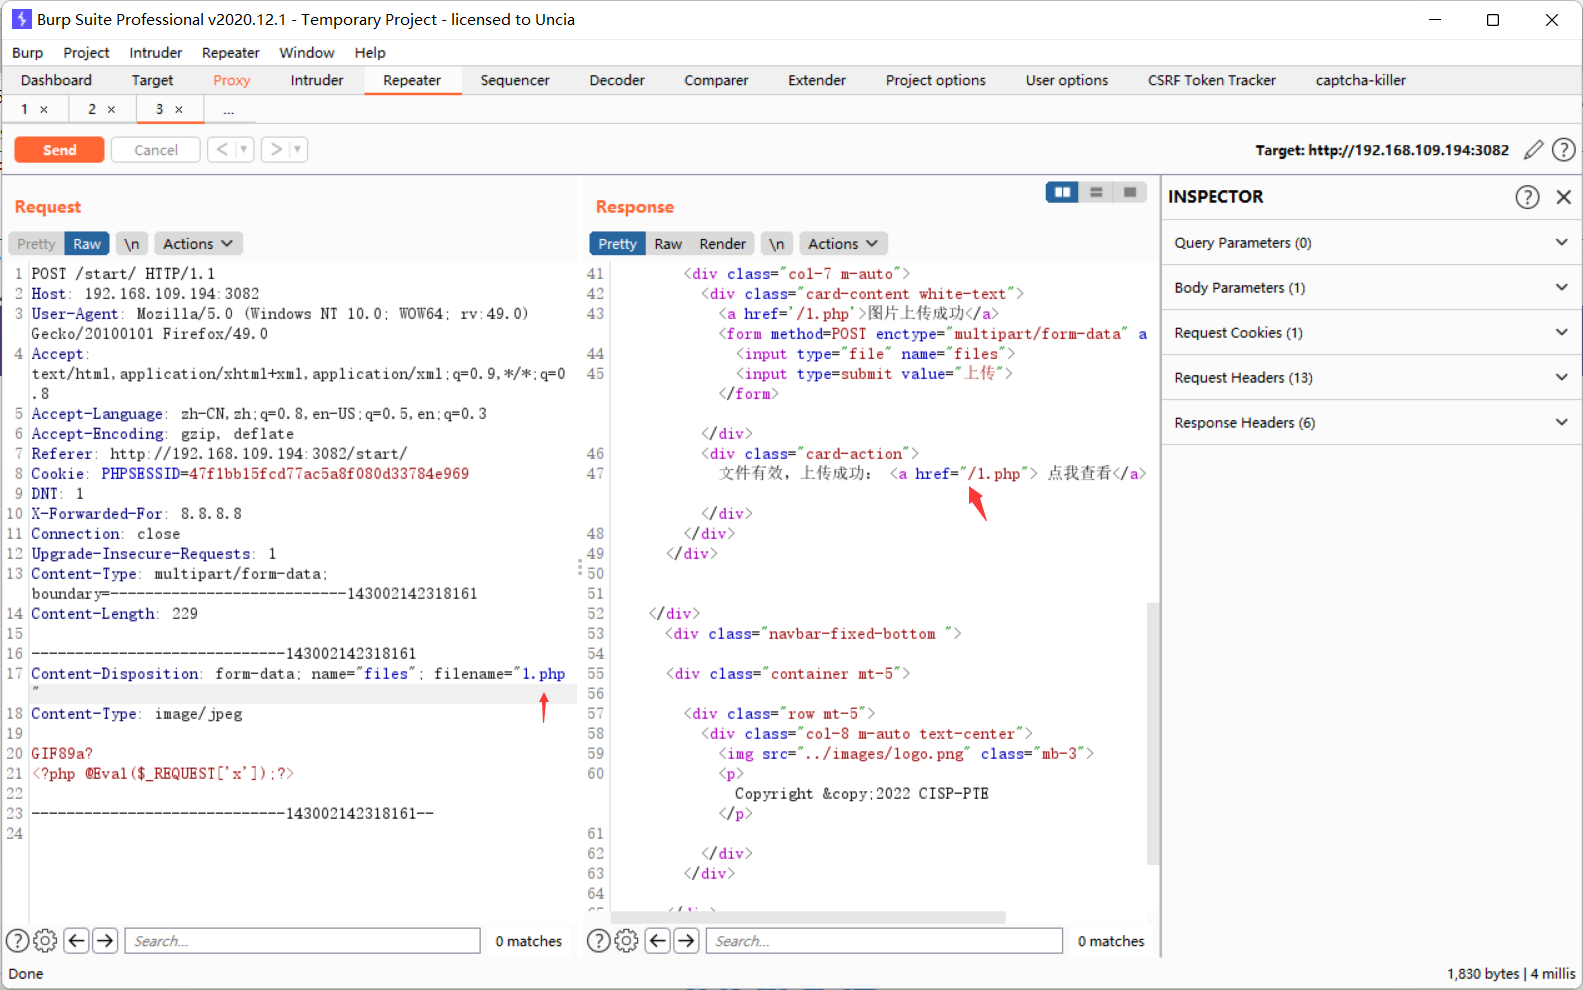The image size is (1583, 990).
Task: Go to next response search match
Action: [686, 941]
